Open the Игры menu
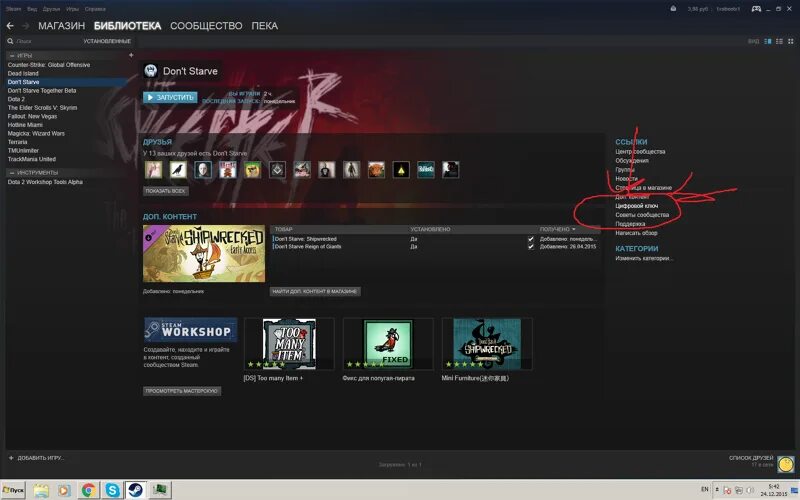 tap(72, 9)
